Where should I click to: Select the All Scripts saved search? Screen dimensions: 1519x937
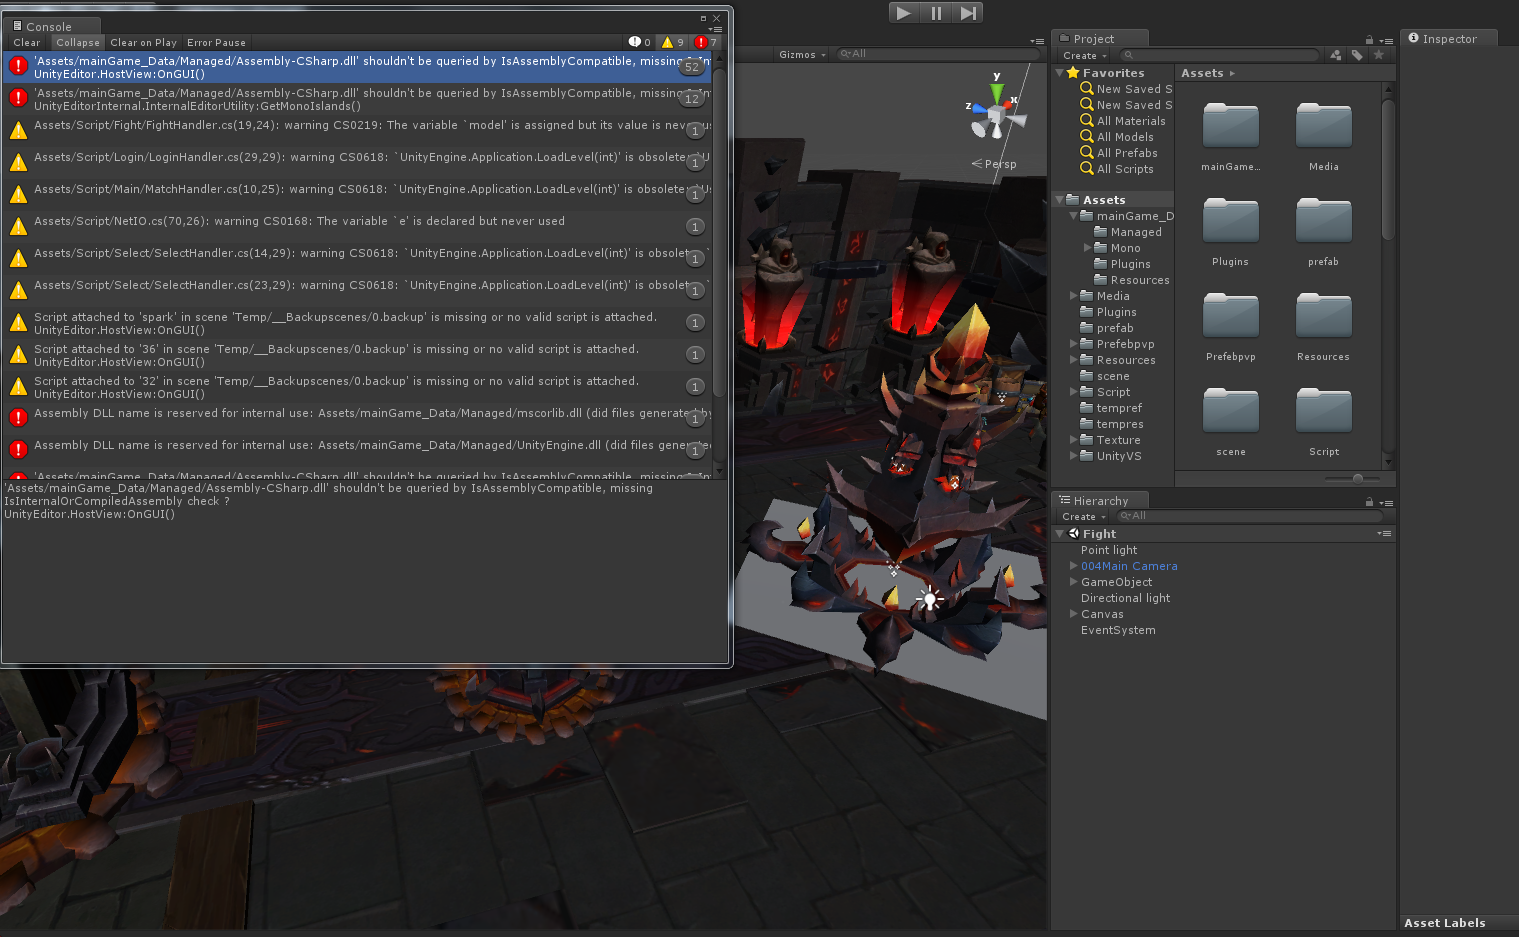1125,169
